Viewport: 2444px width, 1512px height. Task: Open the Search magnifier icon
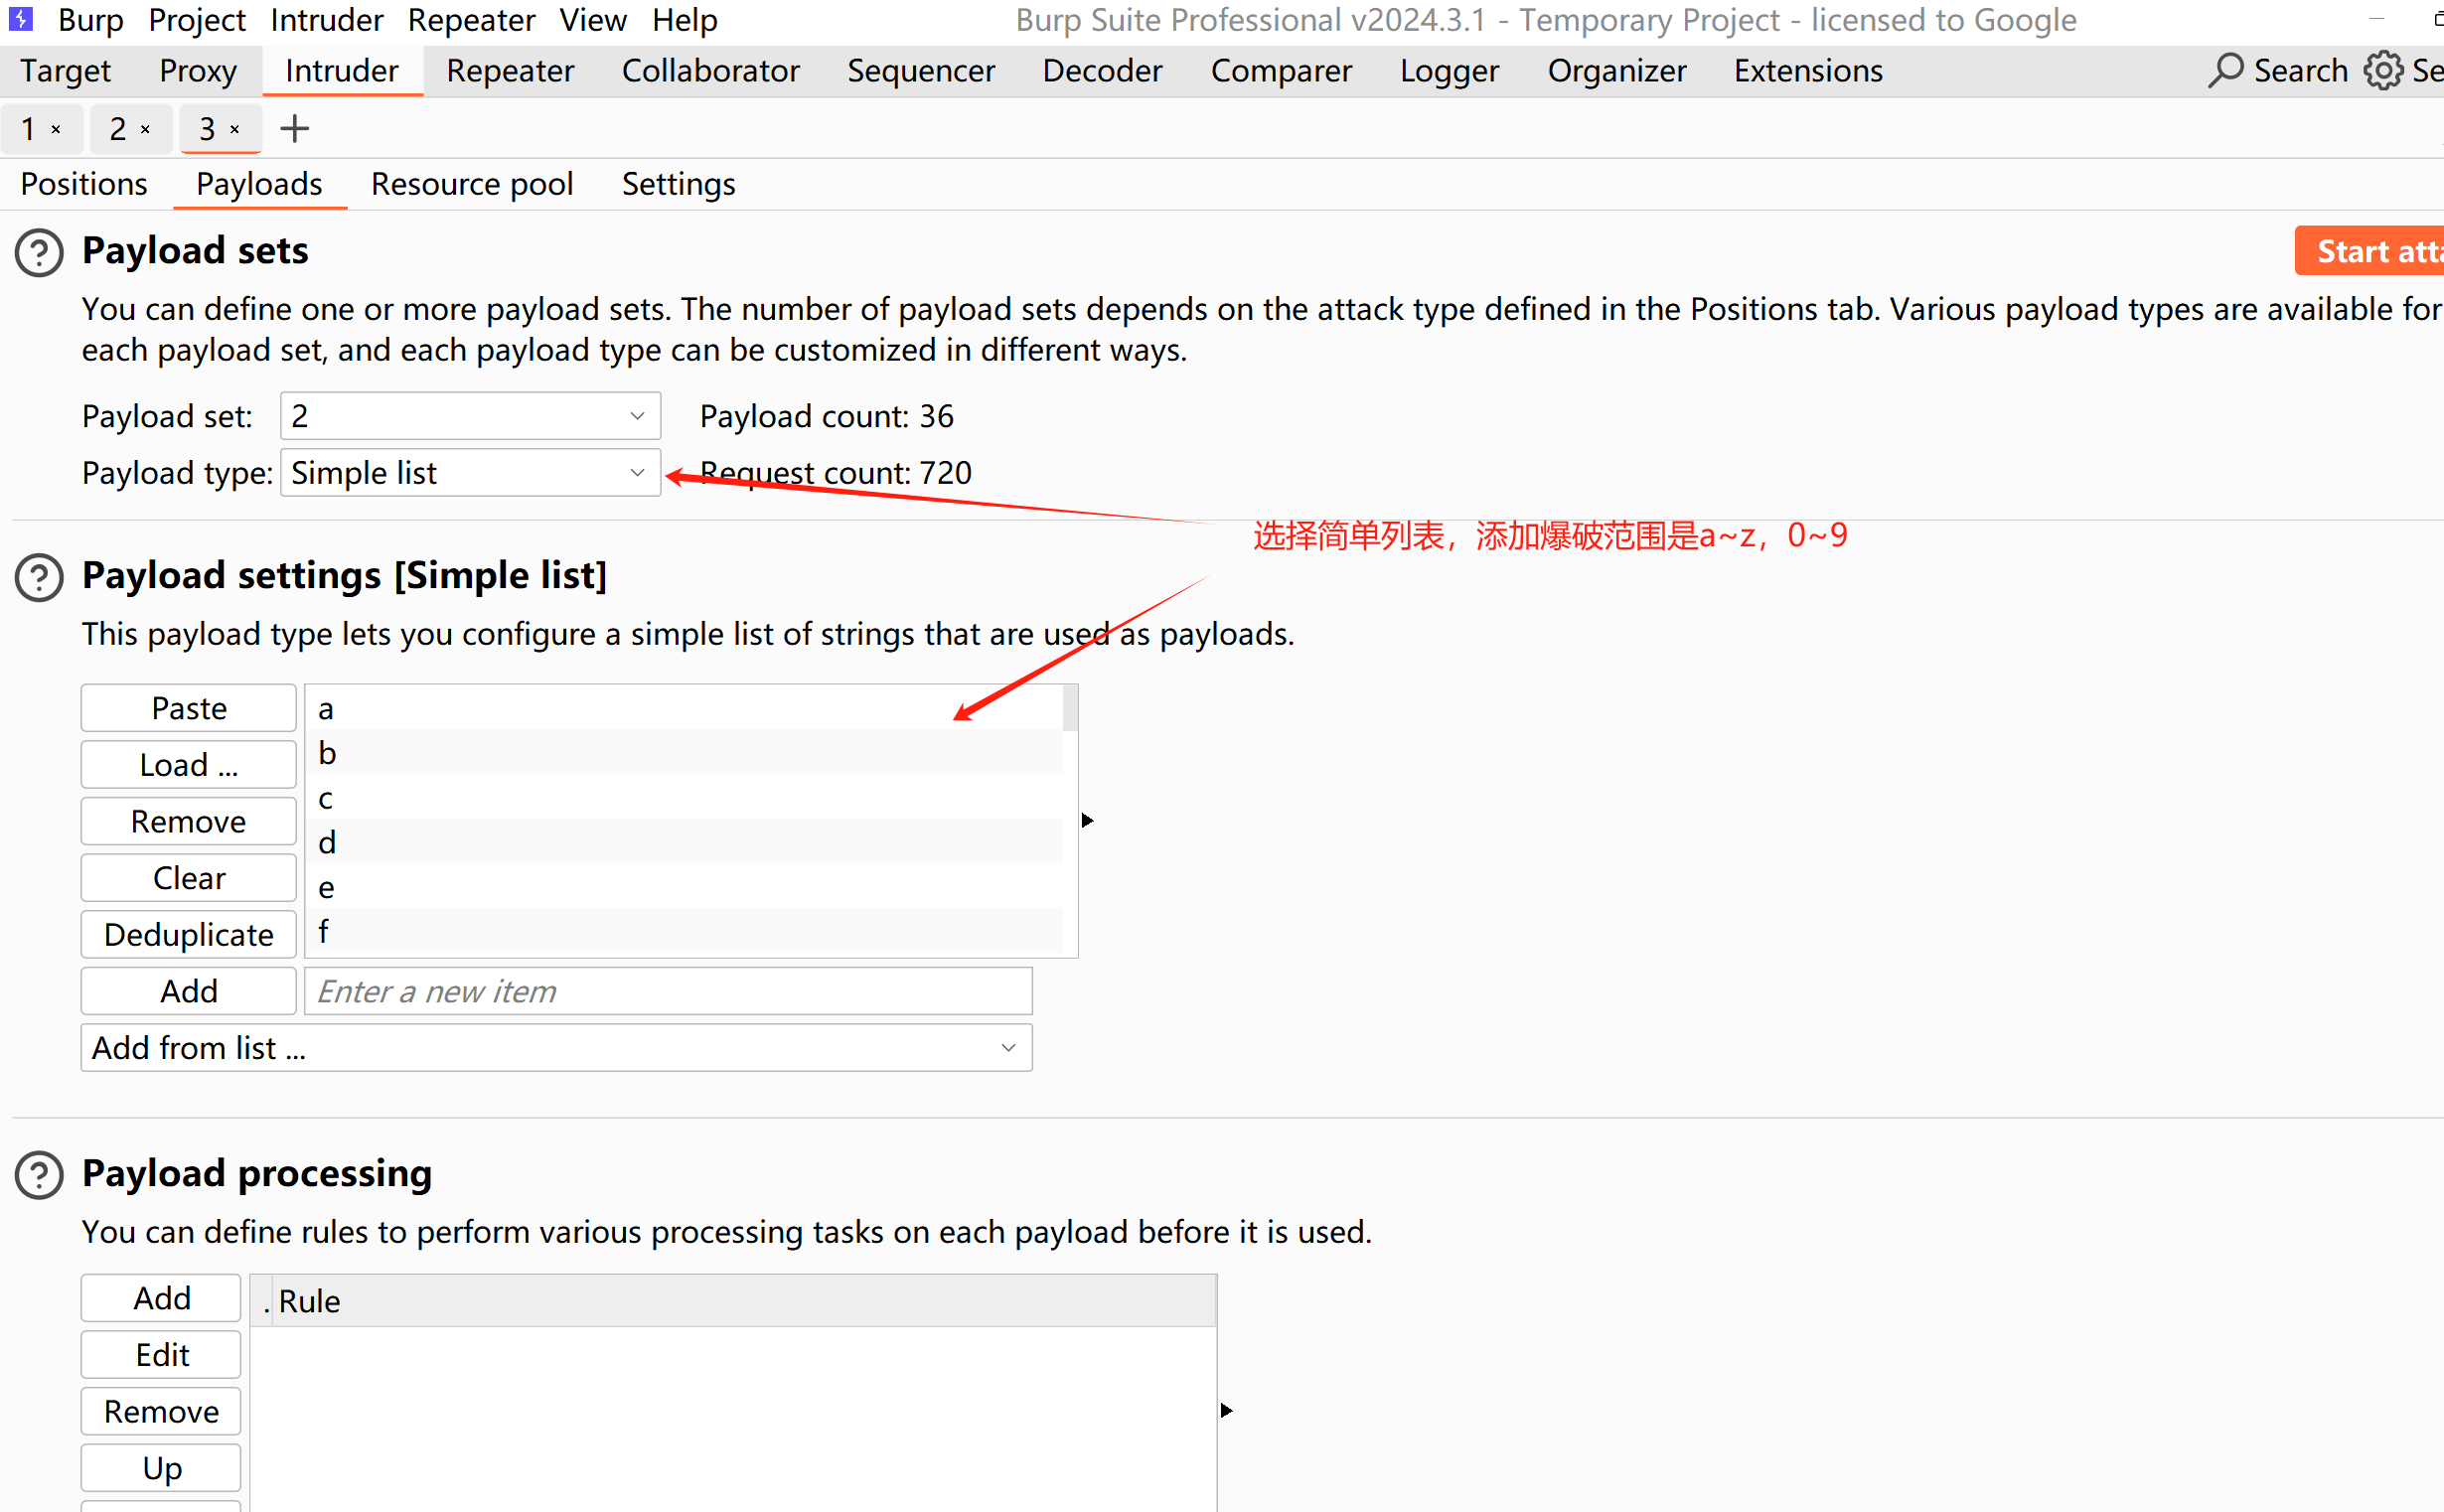click(2225, 71)
